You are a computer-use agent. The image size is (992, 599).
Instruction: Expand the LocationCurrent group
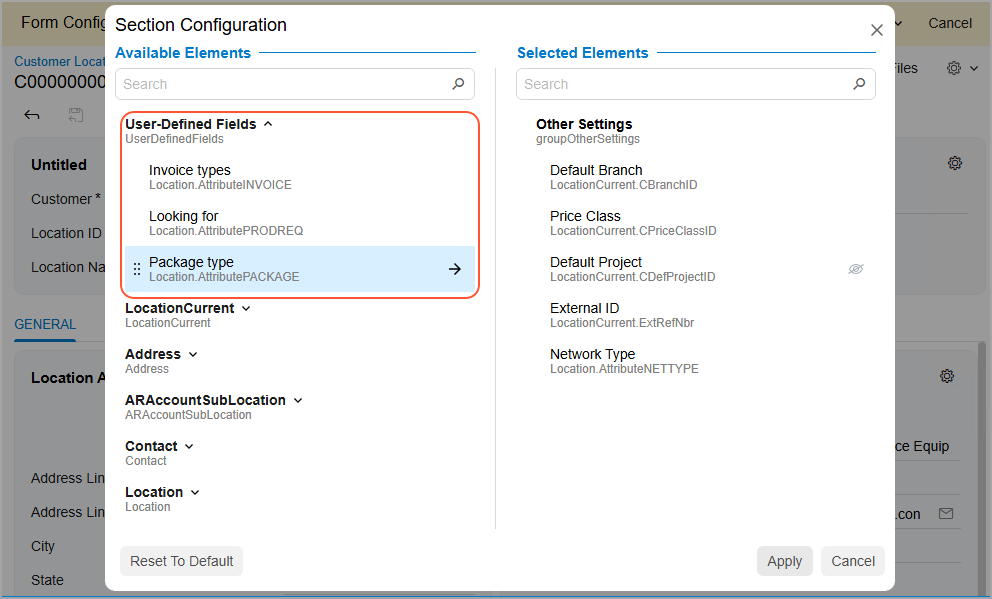click(246, 308)
